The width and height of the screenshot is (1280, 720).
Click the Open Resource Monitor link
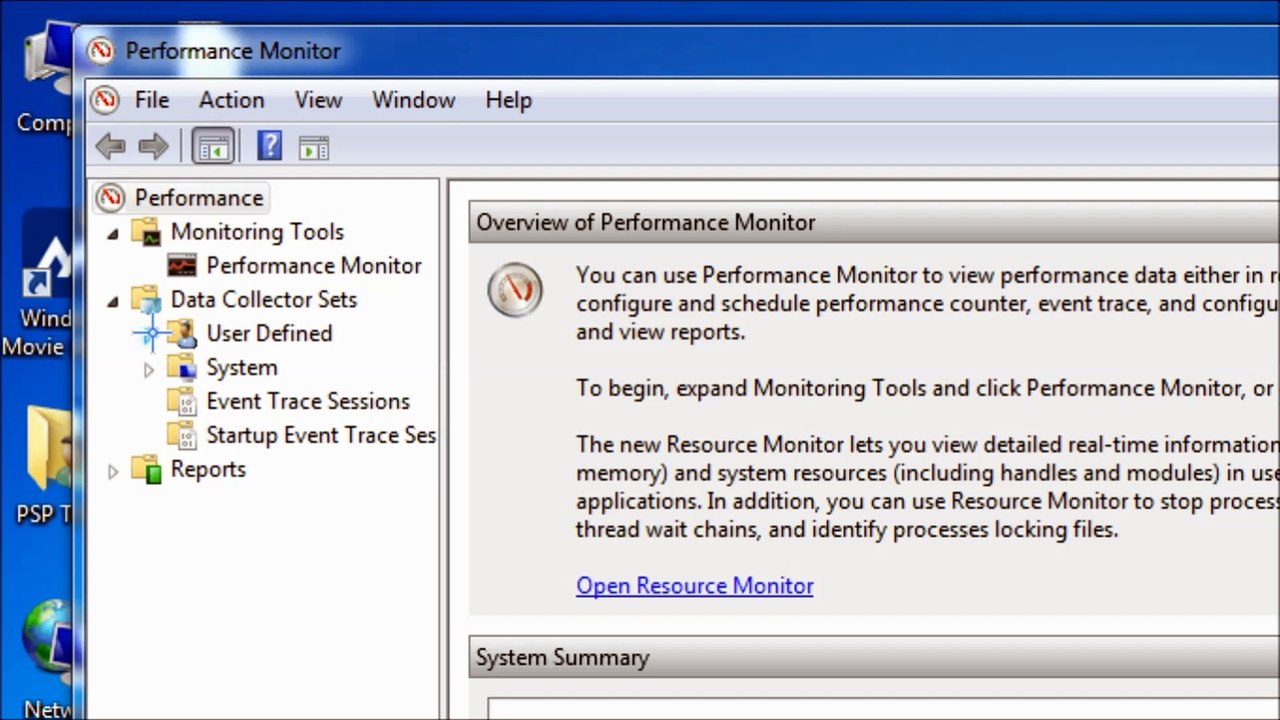pyautogui.click(x=694, y=586)
